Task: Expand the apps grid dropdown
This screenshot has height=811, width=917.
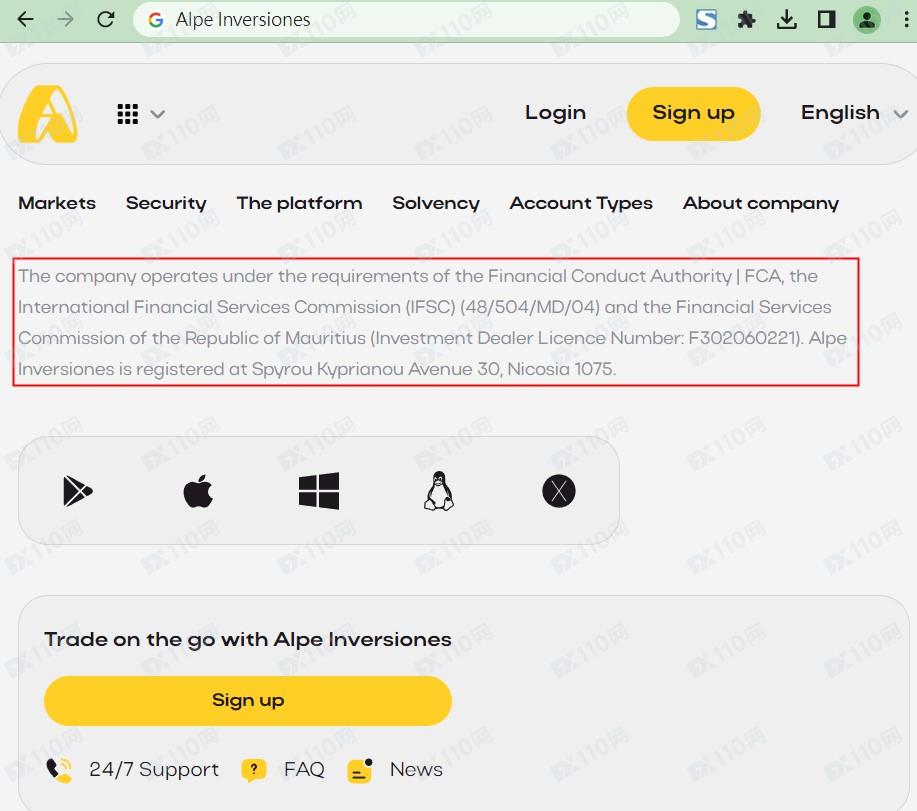Action: 140,114
